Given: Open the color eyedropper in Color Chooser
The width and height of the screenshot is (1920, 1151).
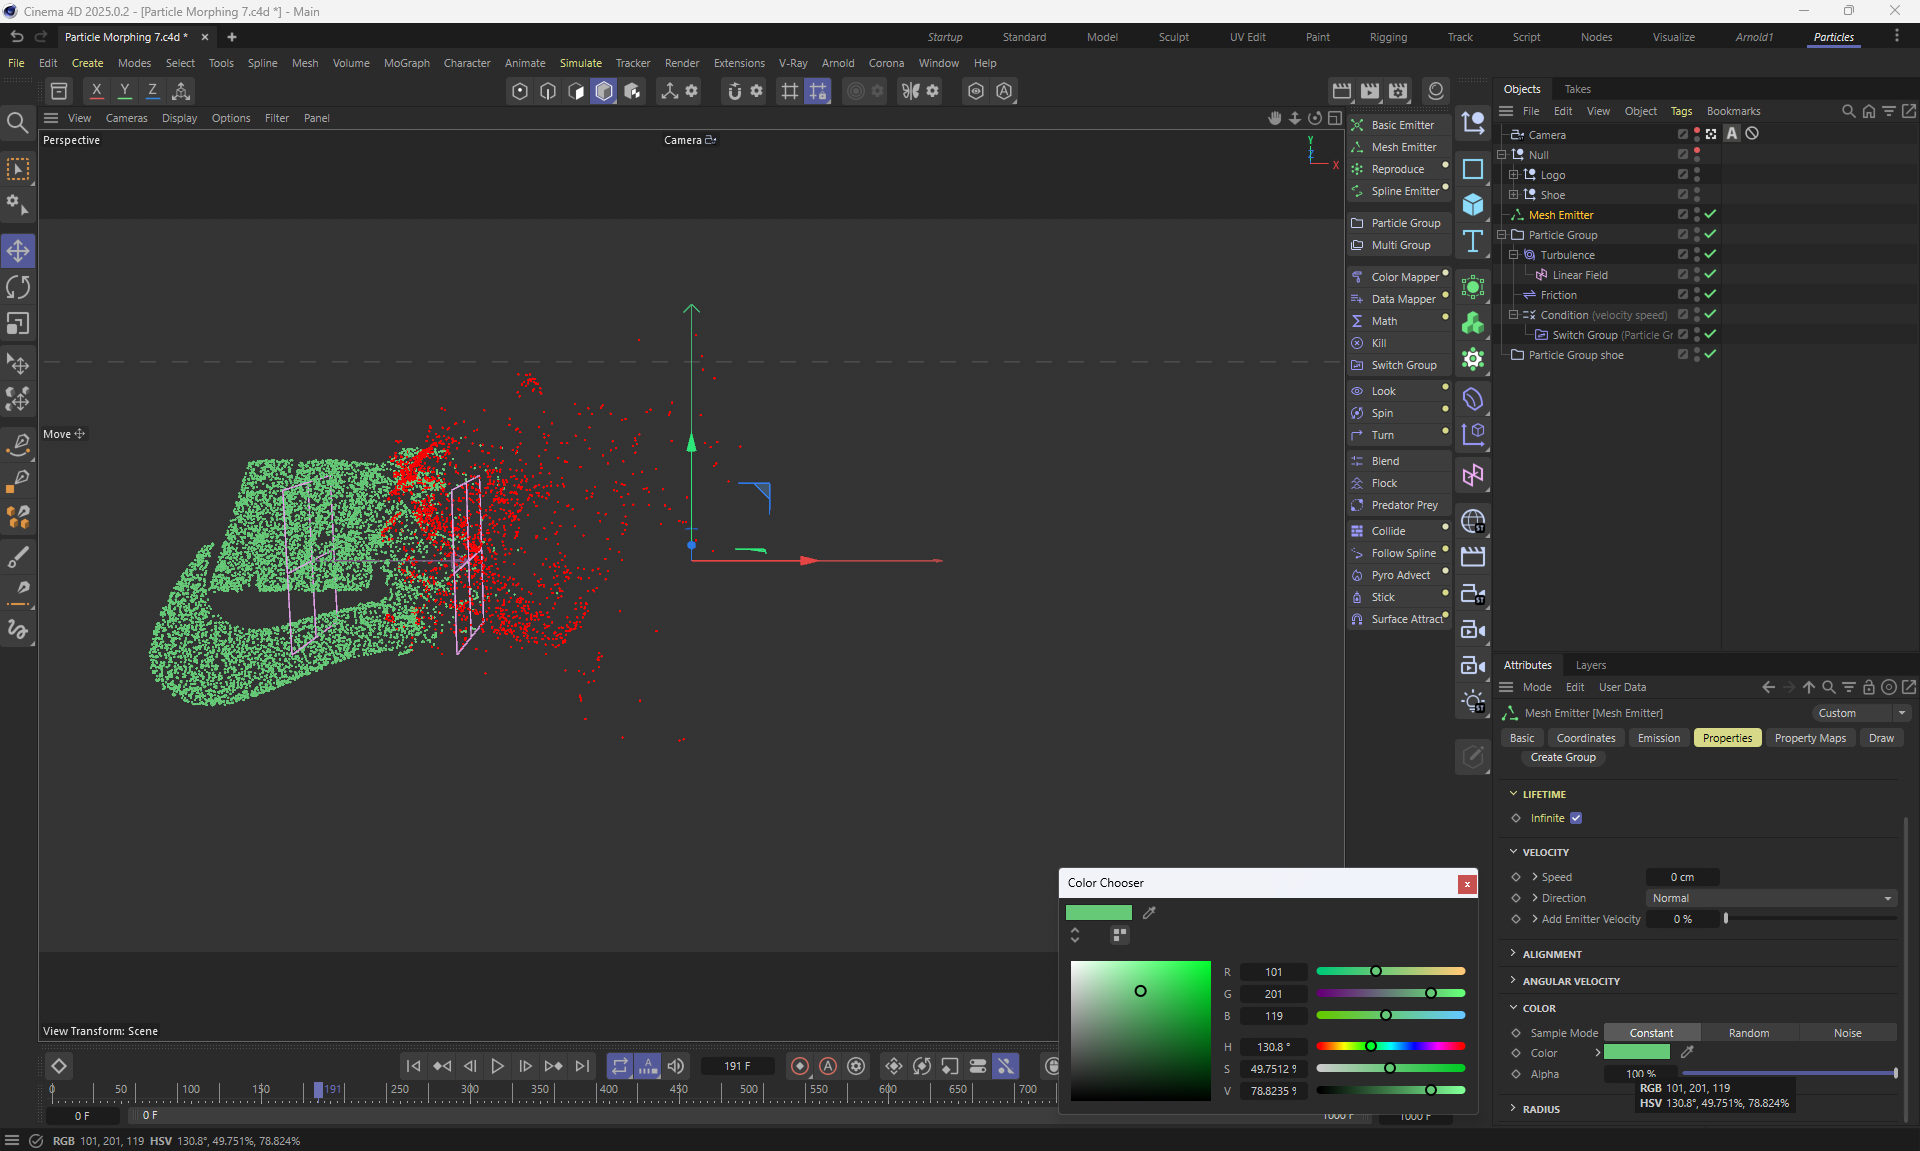Looking at the screenshot, I should (x=1150, y=912).
